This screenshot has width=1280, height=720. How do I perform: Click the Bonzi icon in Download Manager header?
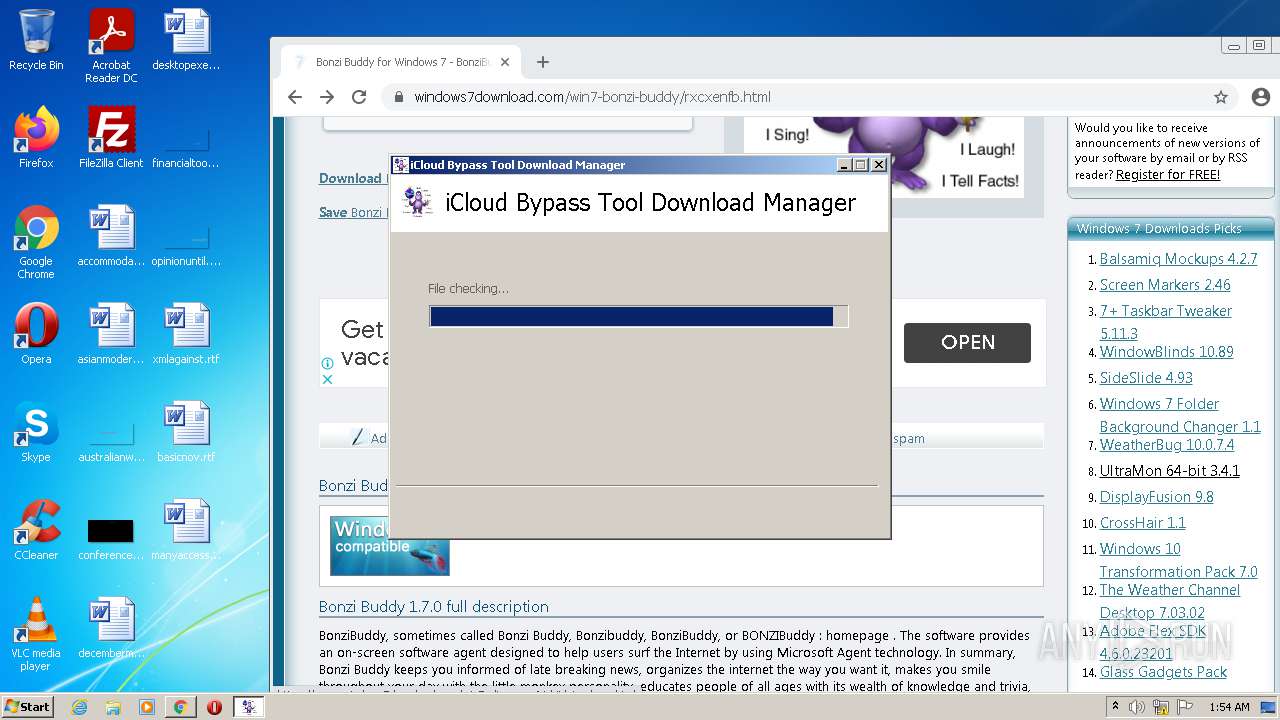(x=417, y=201)
